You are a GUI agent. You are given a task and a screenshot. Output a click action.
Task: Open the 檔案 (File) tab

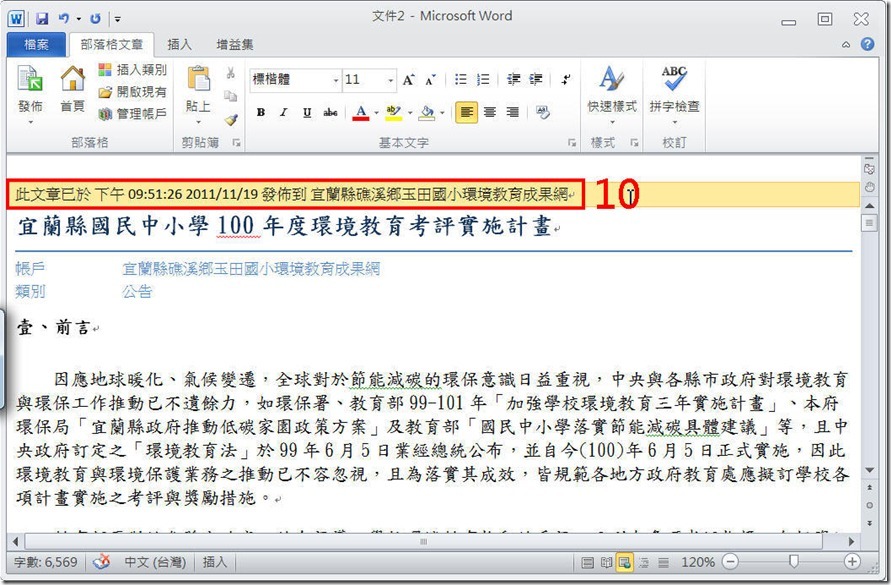coord(36,44)
